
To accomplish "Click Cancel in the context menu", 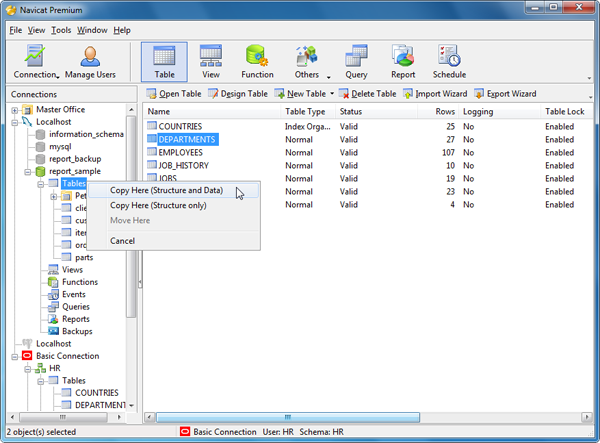I will [173, 241].
